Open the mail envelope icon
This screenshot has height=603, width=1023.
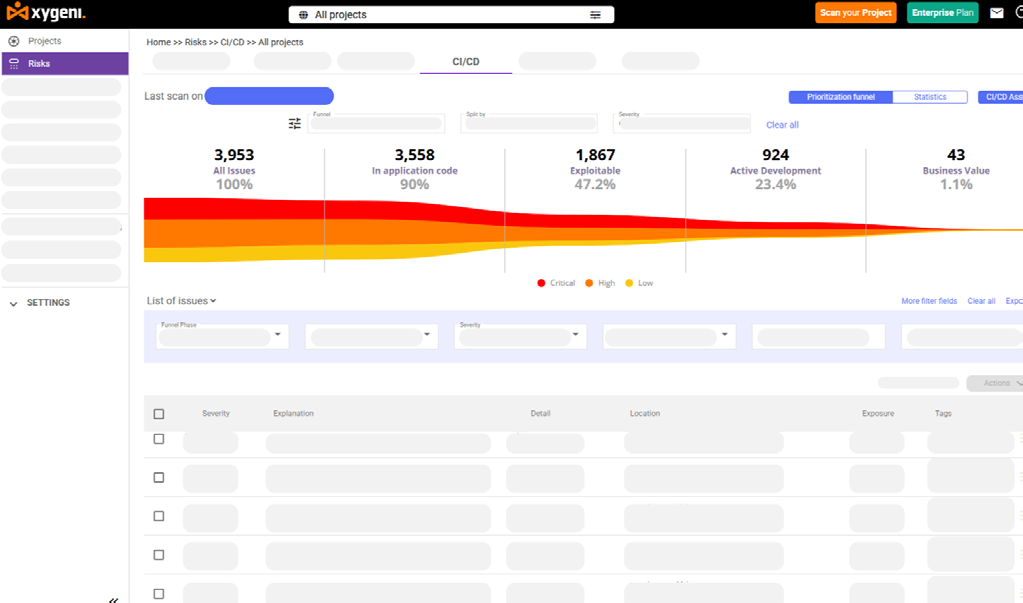point(996,13)
